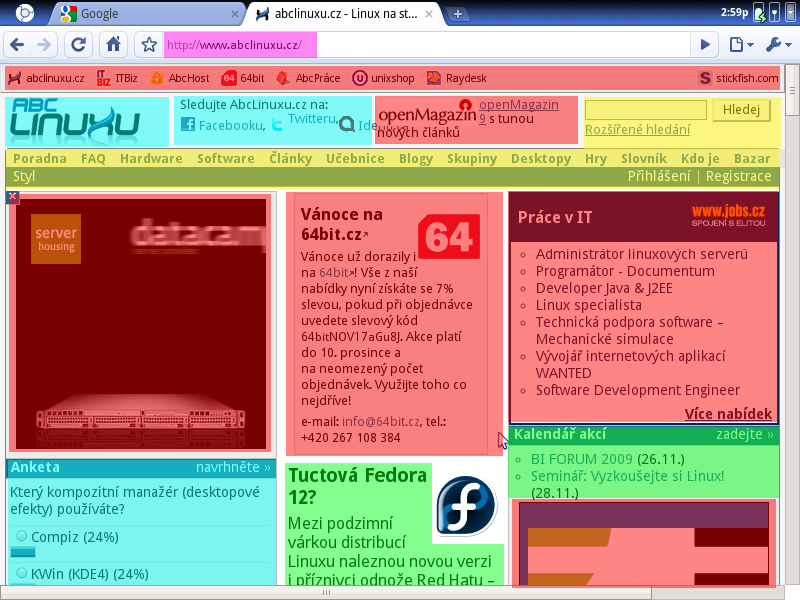This screenshot has width=800, height=600.
Task: Click the reload page icon
Action: click(x=78, y=45)
